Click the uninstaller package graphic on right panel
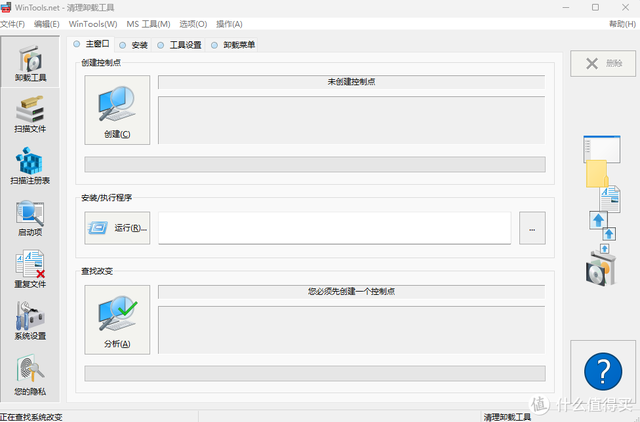 601,270
